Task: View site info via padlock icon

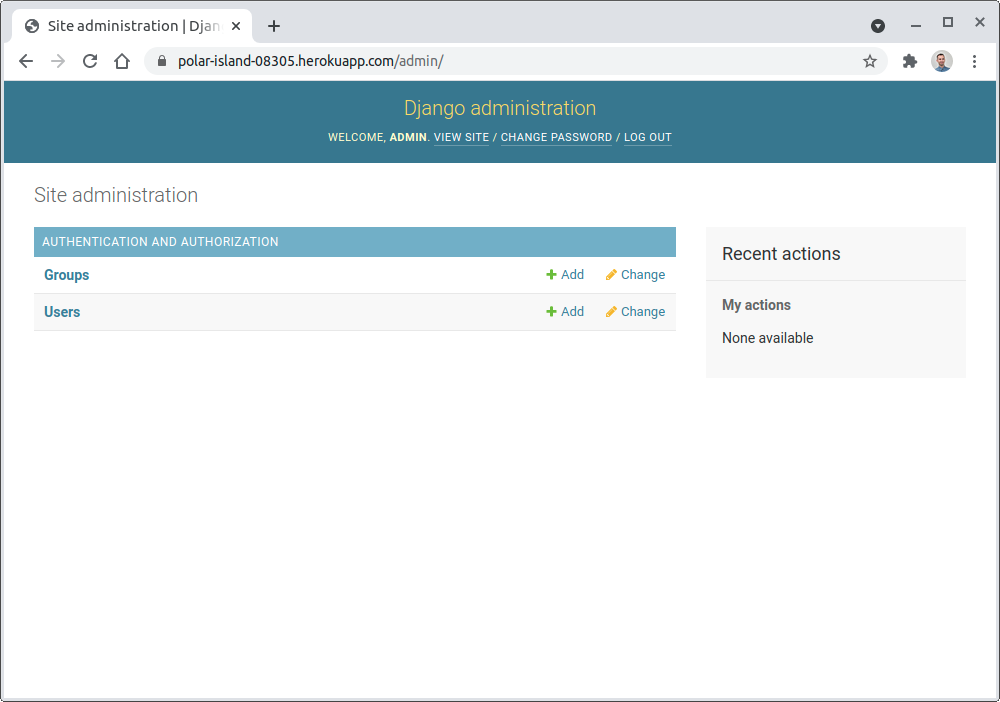Action: click(161, 61)
